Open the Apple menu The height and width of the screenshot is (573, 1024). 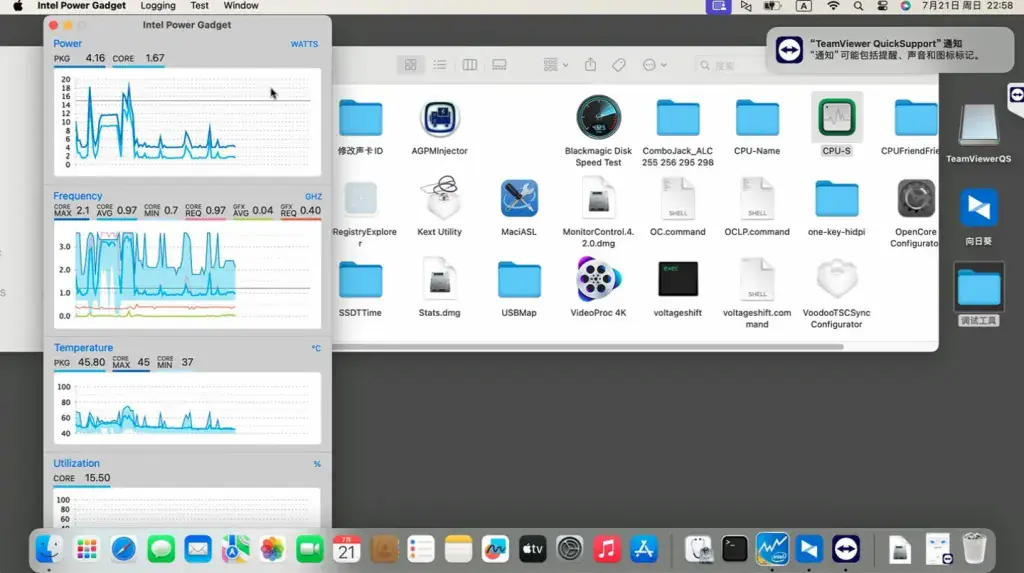coord(18,6)
